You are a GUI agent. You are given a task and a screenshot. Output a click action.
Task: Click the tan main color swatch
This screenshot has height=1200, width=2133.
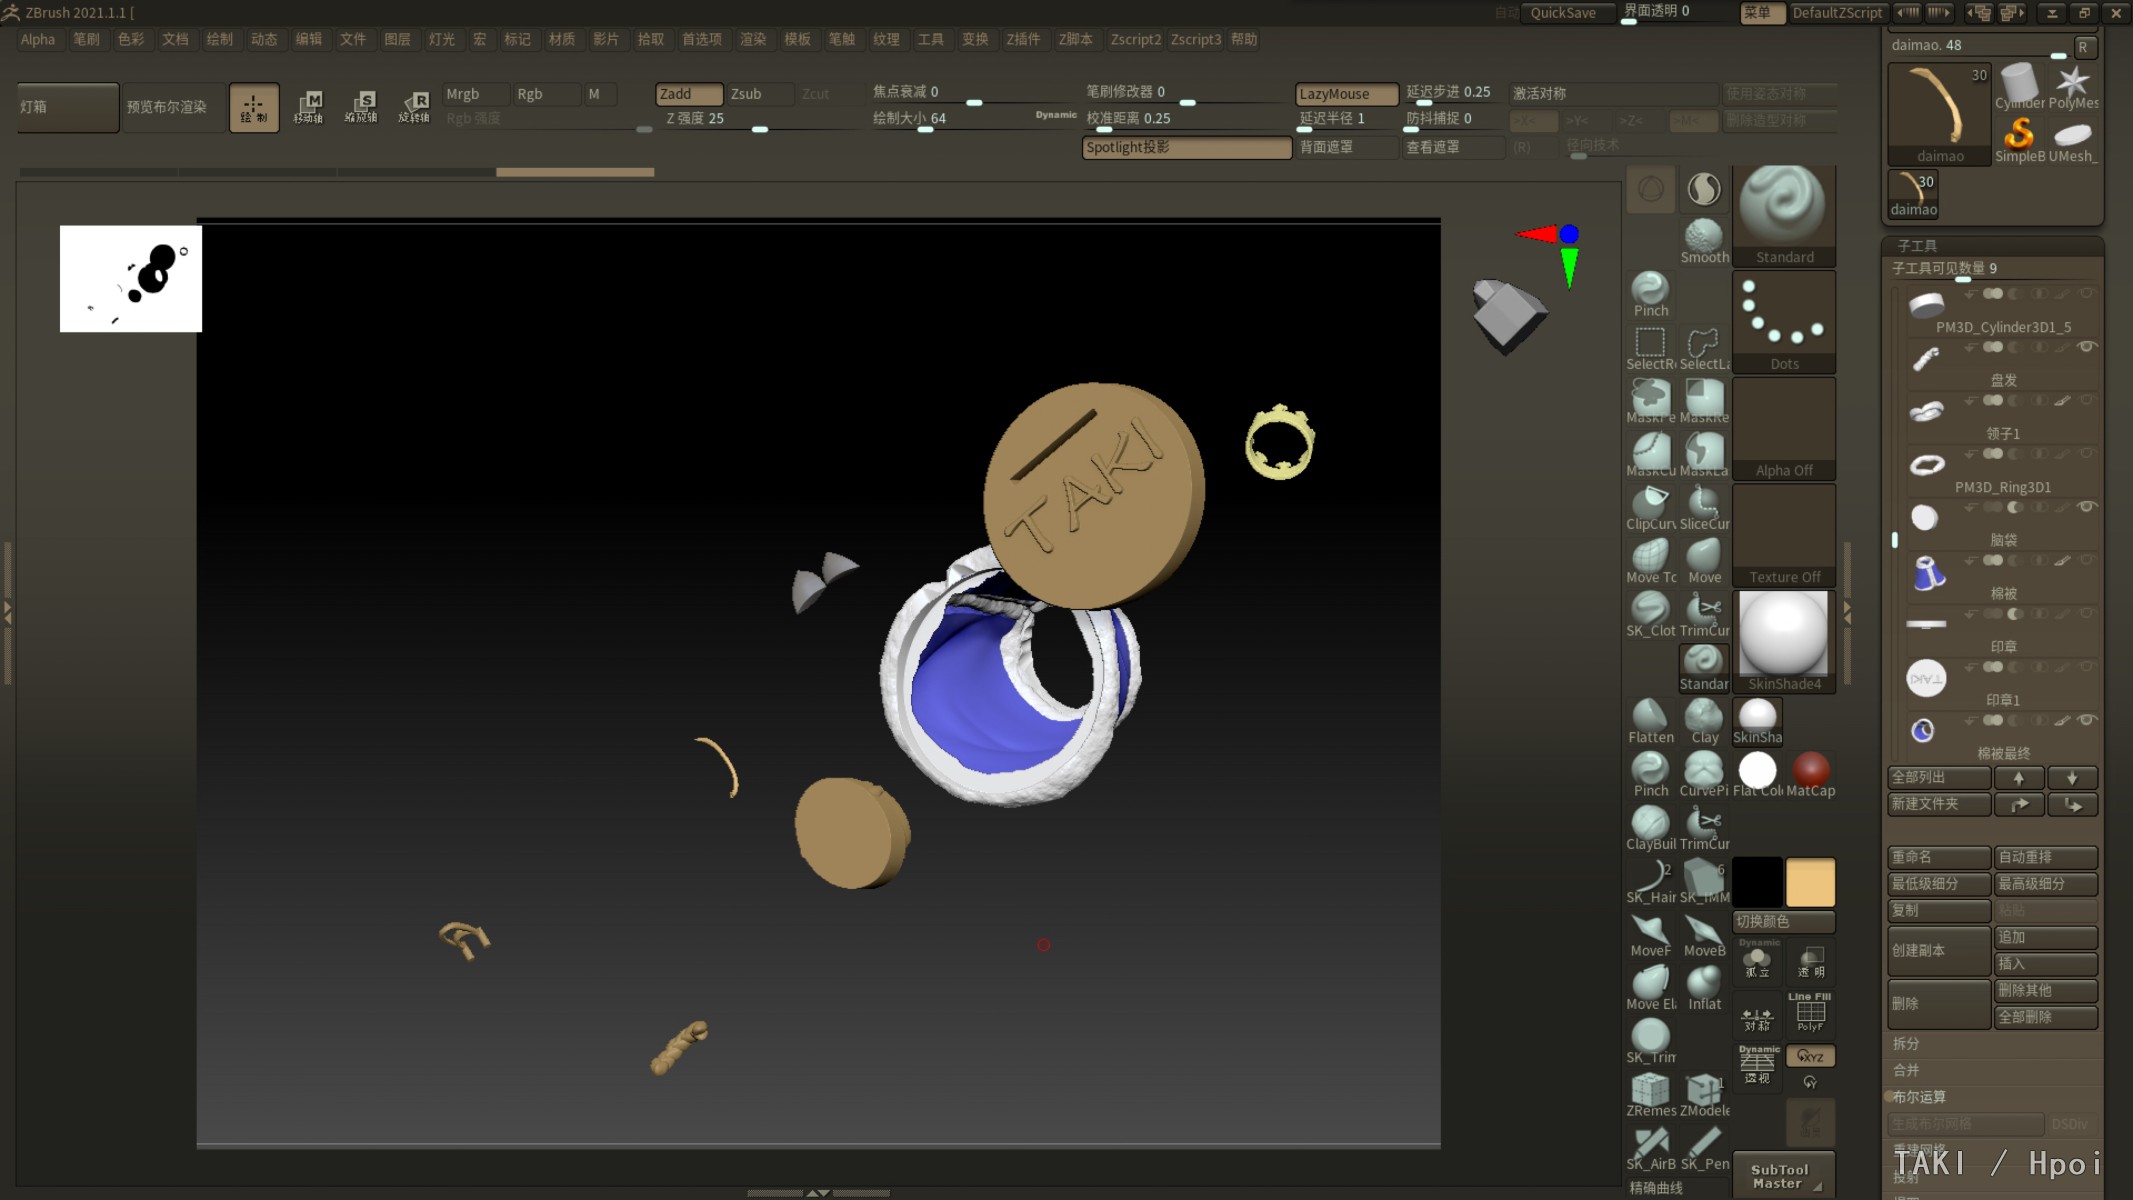coord(1810,882)
